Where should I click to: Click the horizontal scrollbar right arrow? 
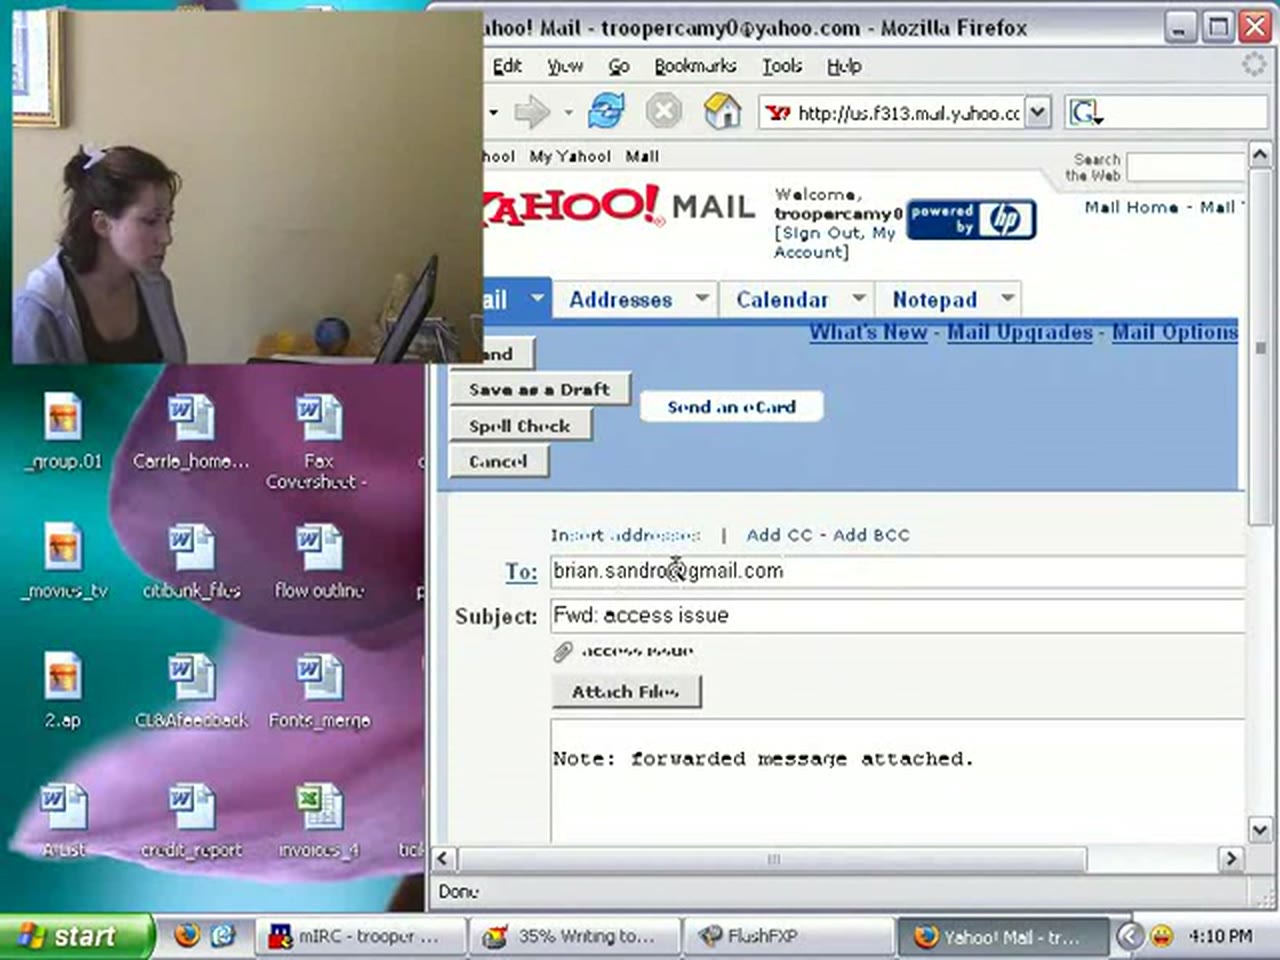click(x=1231, y=859)
